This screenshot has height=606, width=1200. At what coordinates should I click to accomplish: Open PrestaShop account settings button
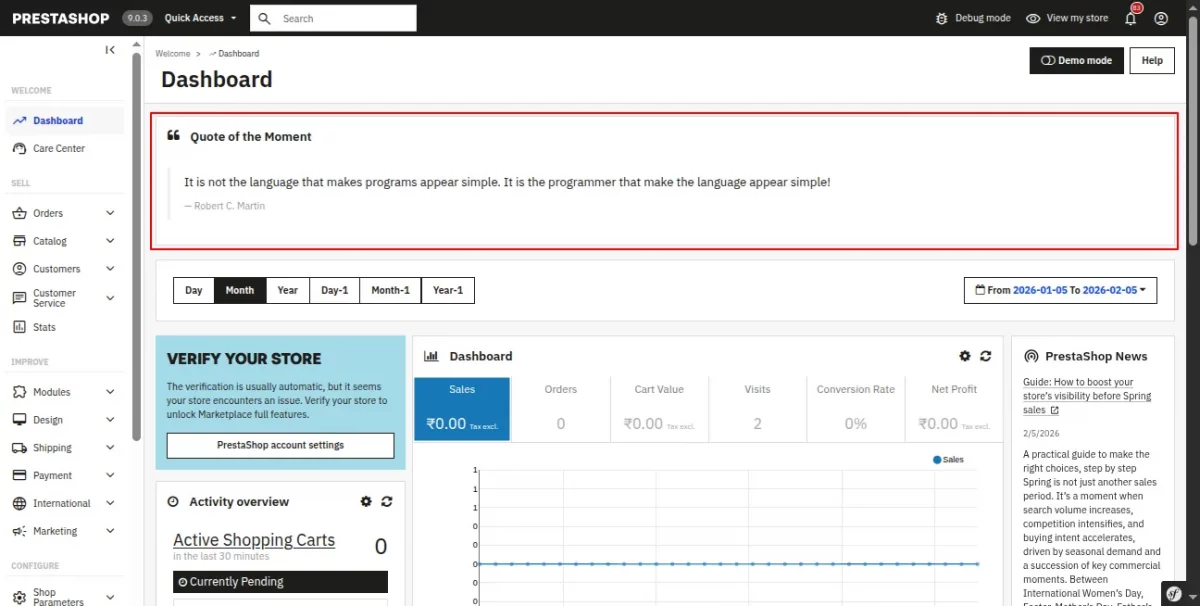click(x=280, y=445)
